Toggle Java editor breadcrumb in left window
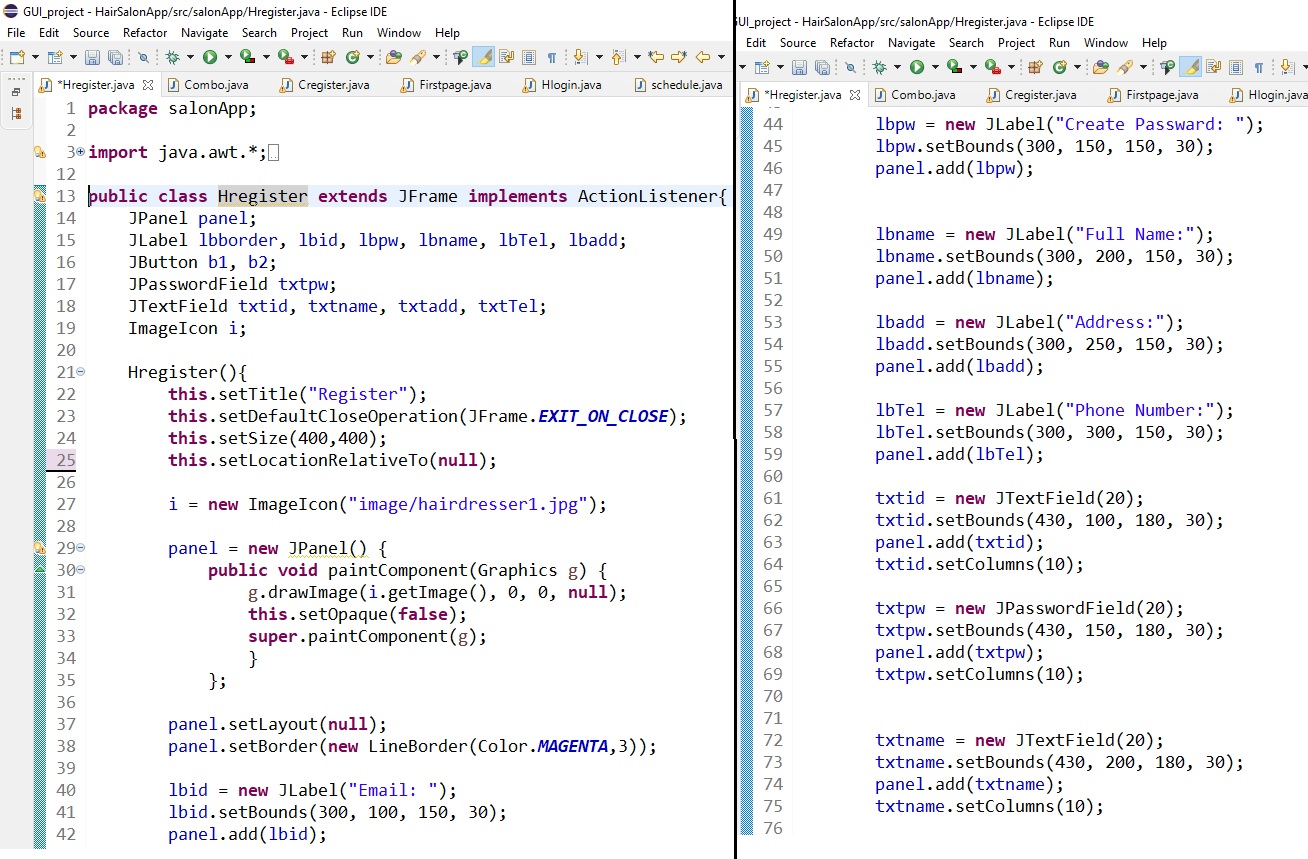 [460, 57]
